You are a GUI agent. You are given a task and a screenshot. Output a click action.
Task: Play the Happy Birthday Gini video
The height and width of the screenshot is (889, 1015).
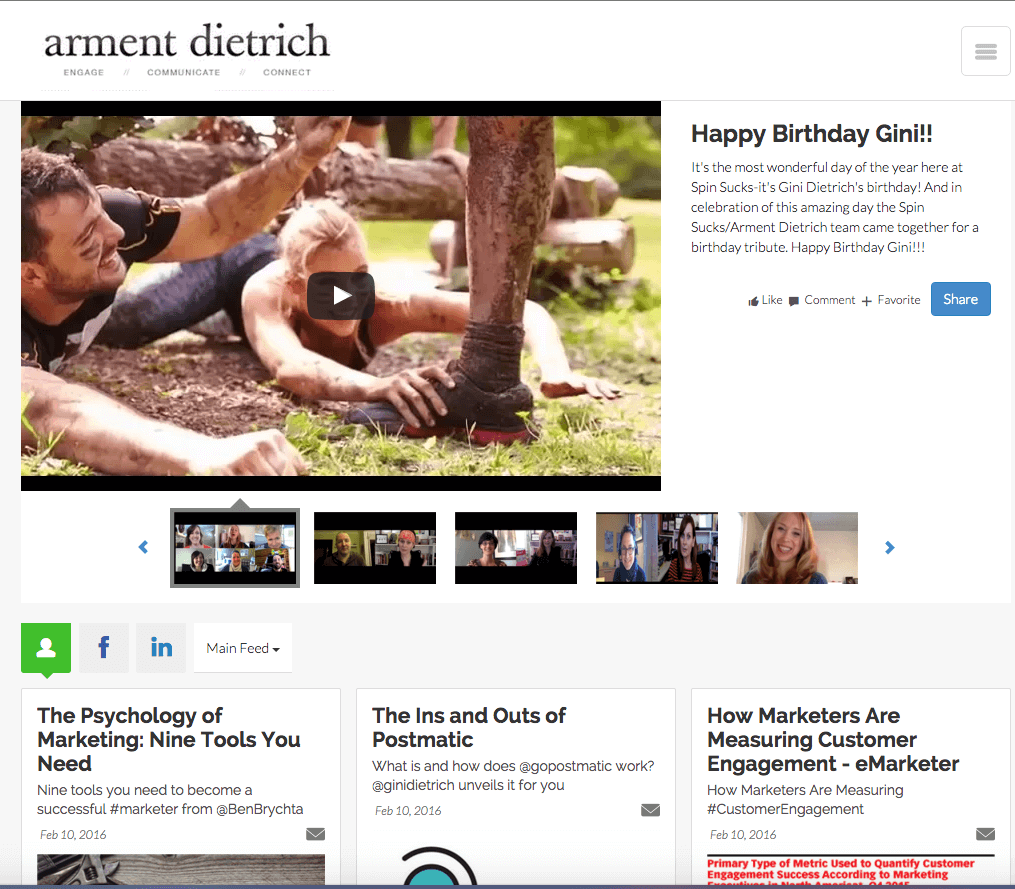(x=340, y=296)
